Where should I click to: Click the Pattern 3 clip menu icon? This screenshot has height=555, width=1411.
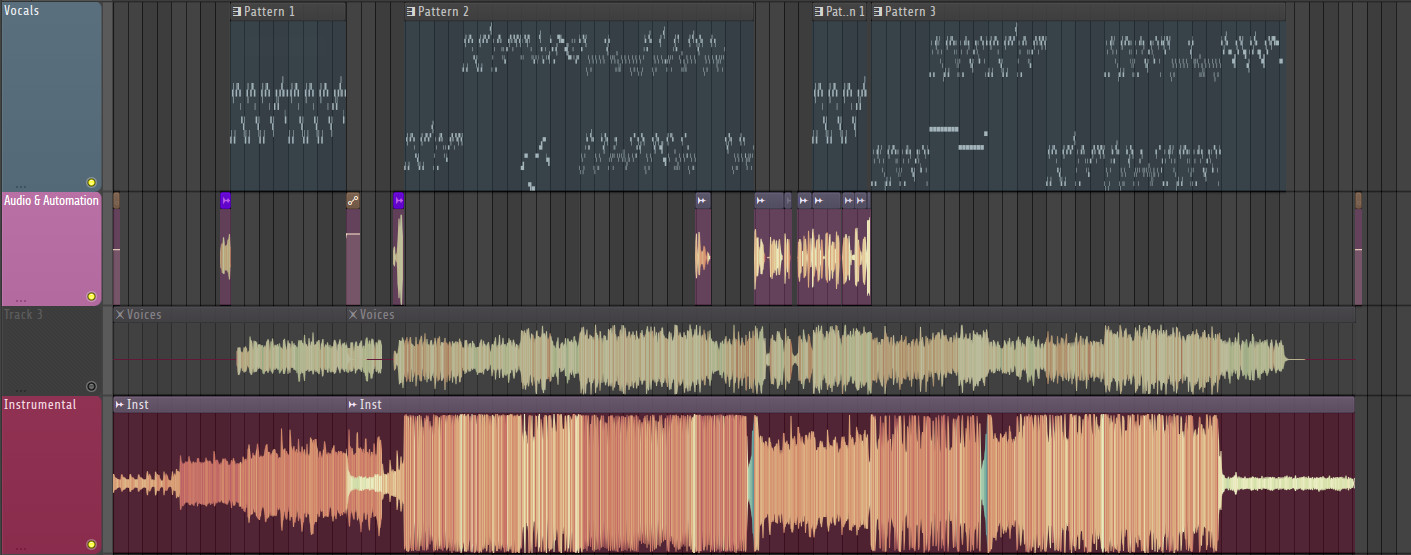coord(879,12)
